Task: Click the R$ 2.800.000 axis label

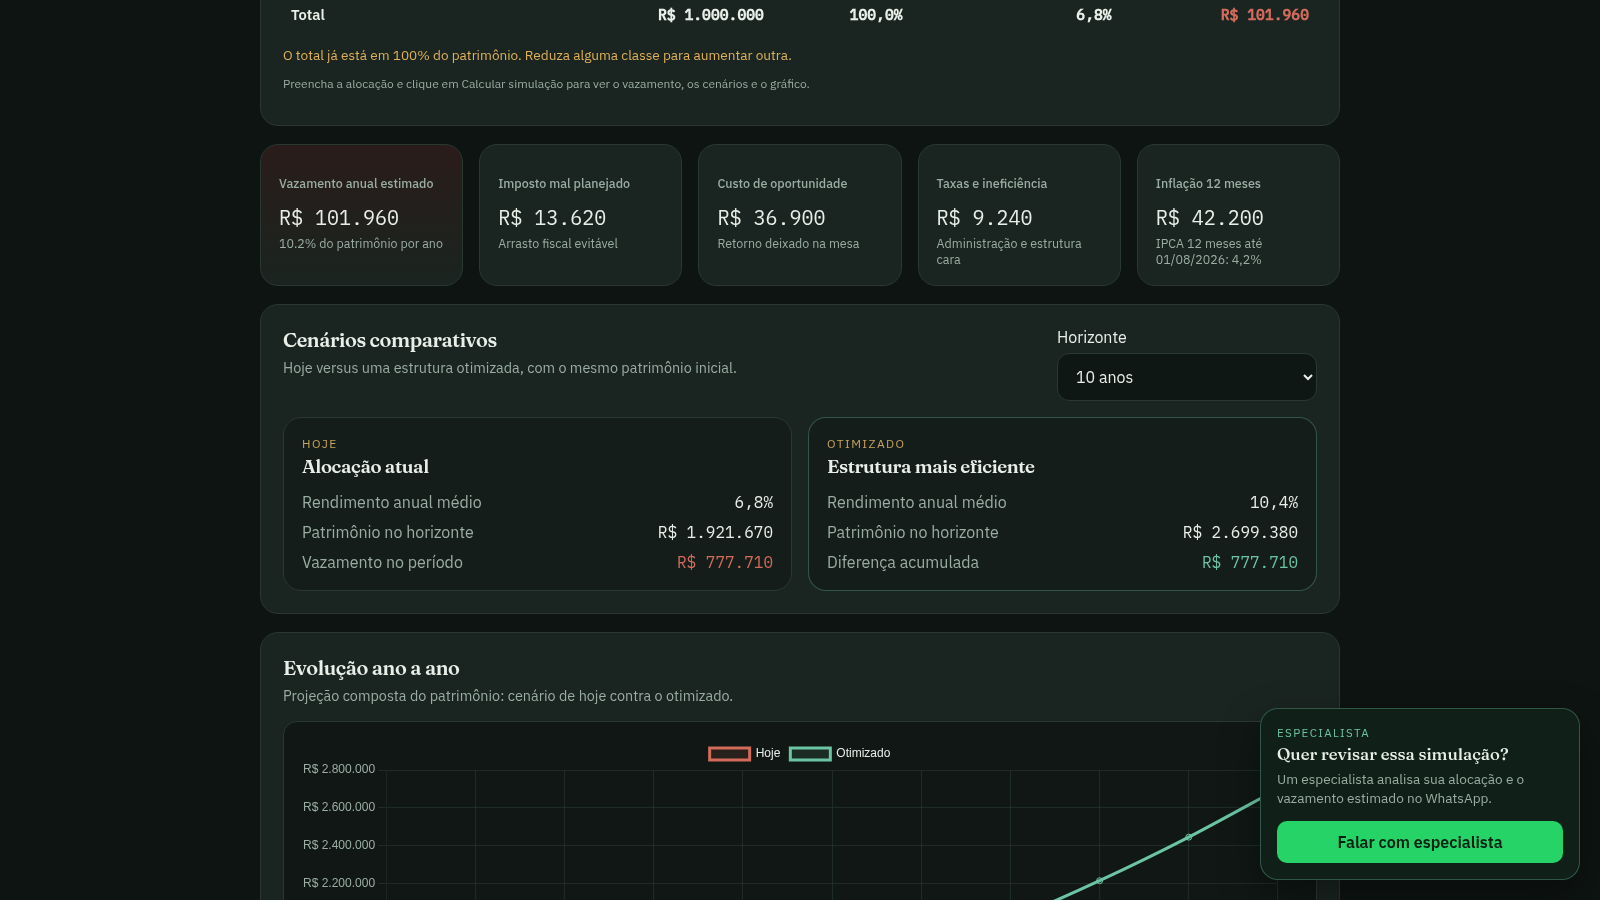Action: (339, 769)
